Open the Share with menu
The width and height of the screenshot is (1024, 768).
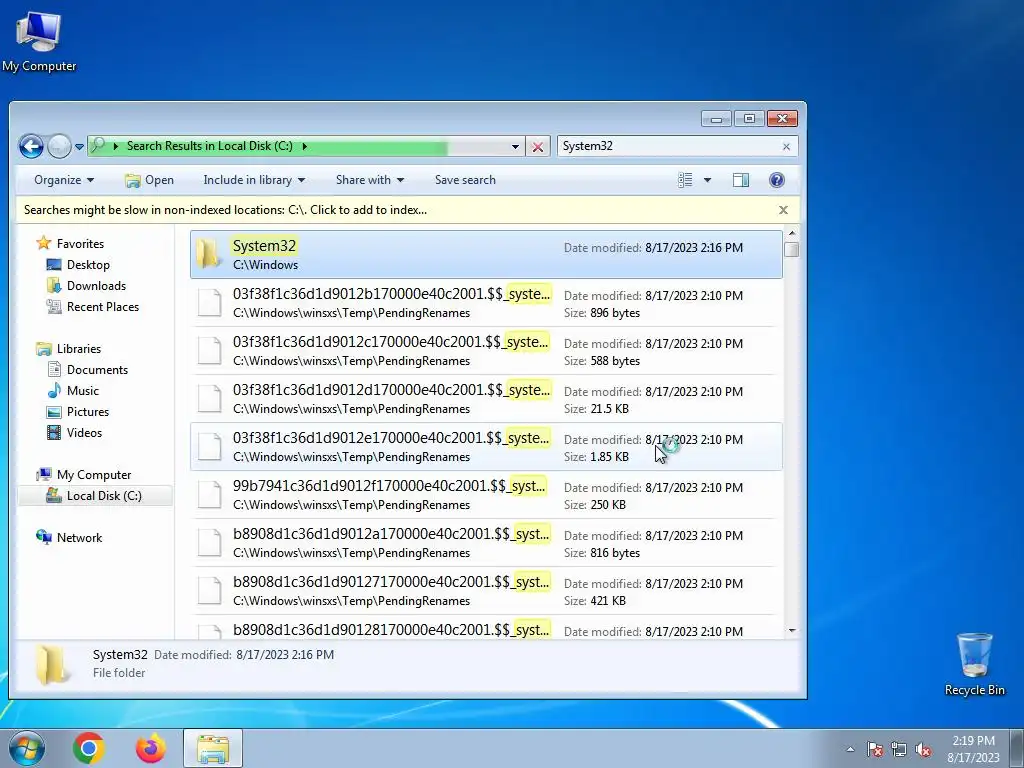pos(370,180)
